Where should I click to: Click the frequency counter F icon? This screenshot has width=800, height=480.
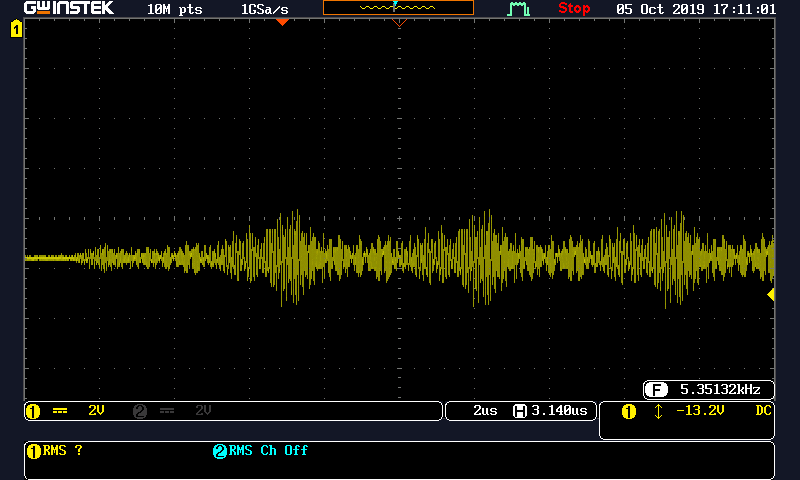point(656,390)
